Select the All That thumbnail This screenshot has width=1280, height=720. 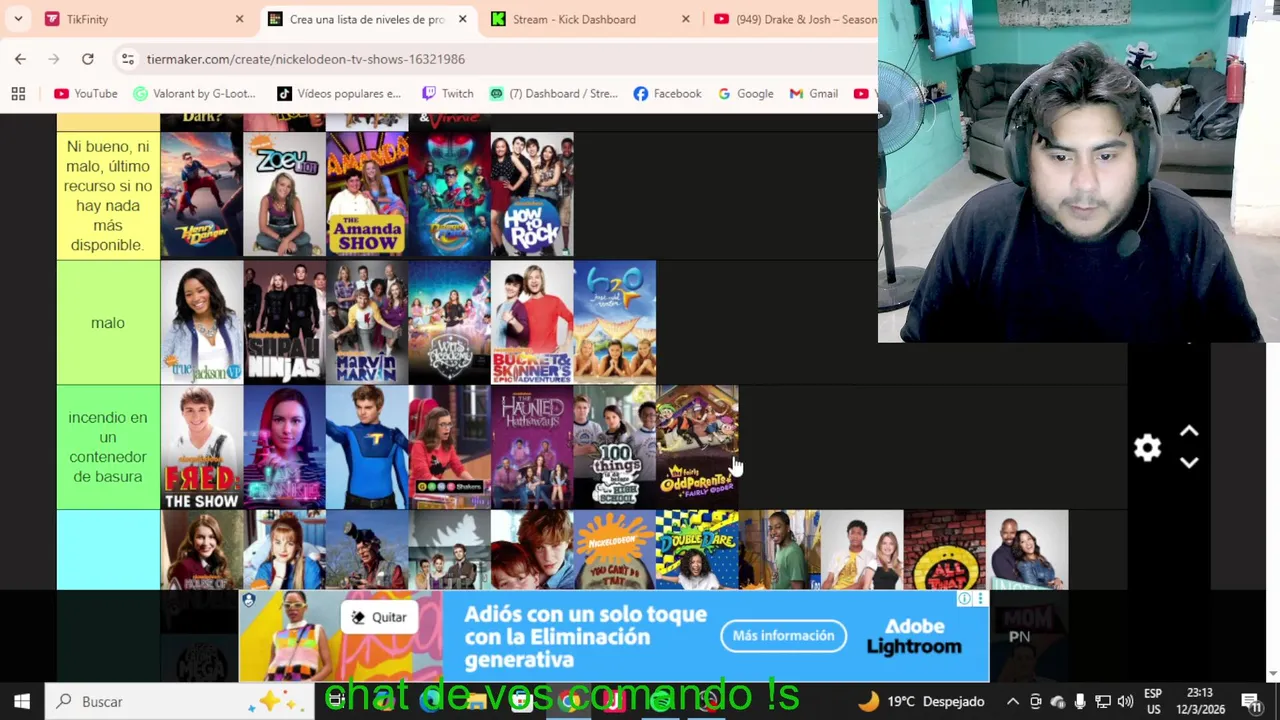click(x=944, y=550)
